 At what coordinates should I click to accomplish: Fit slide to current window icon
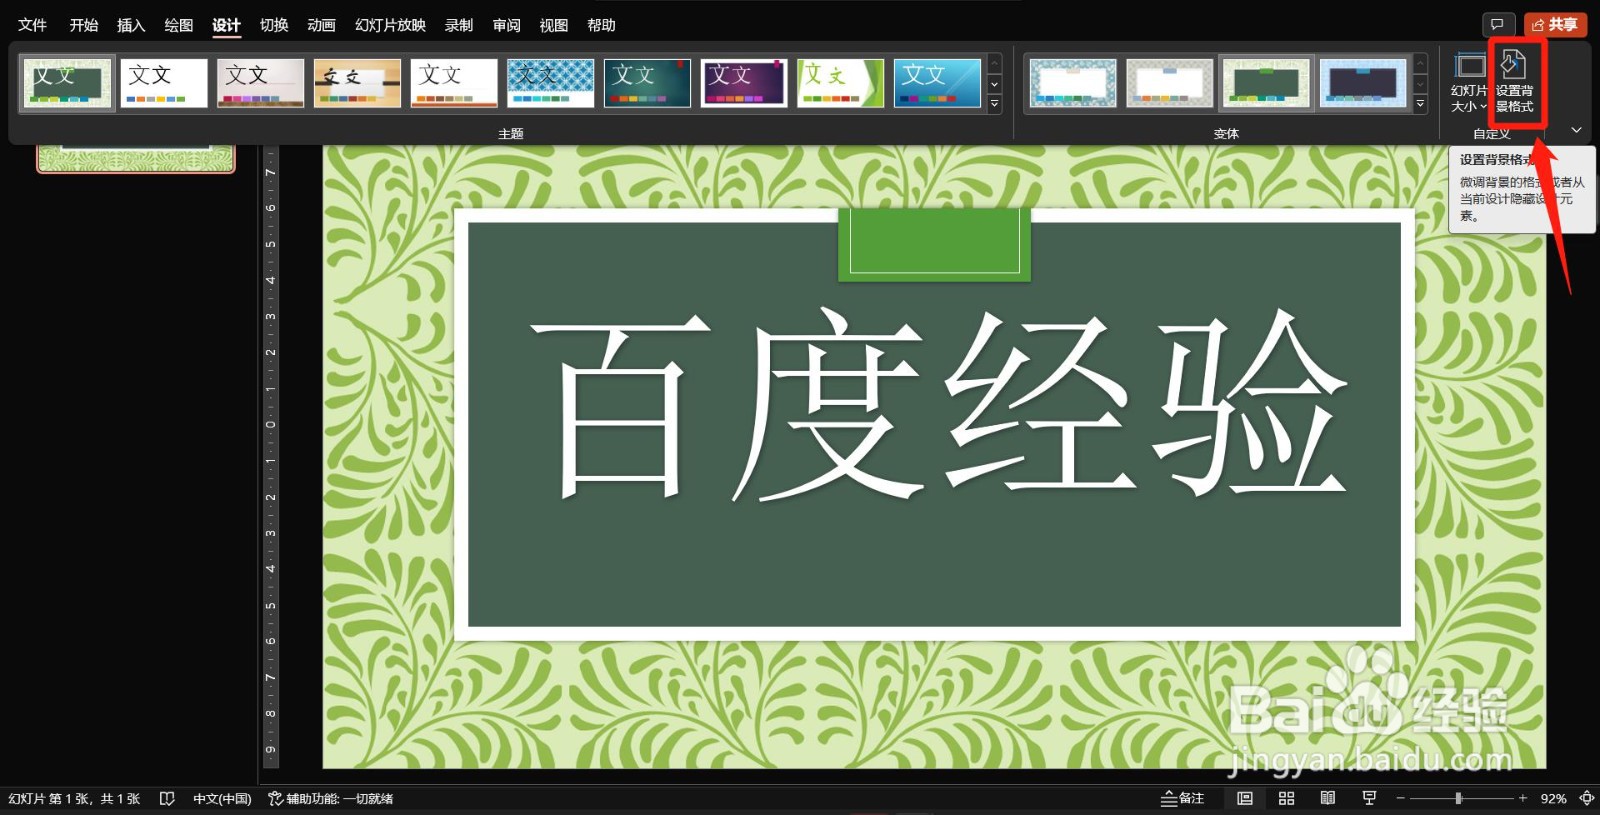[1587, 798]
